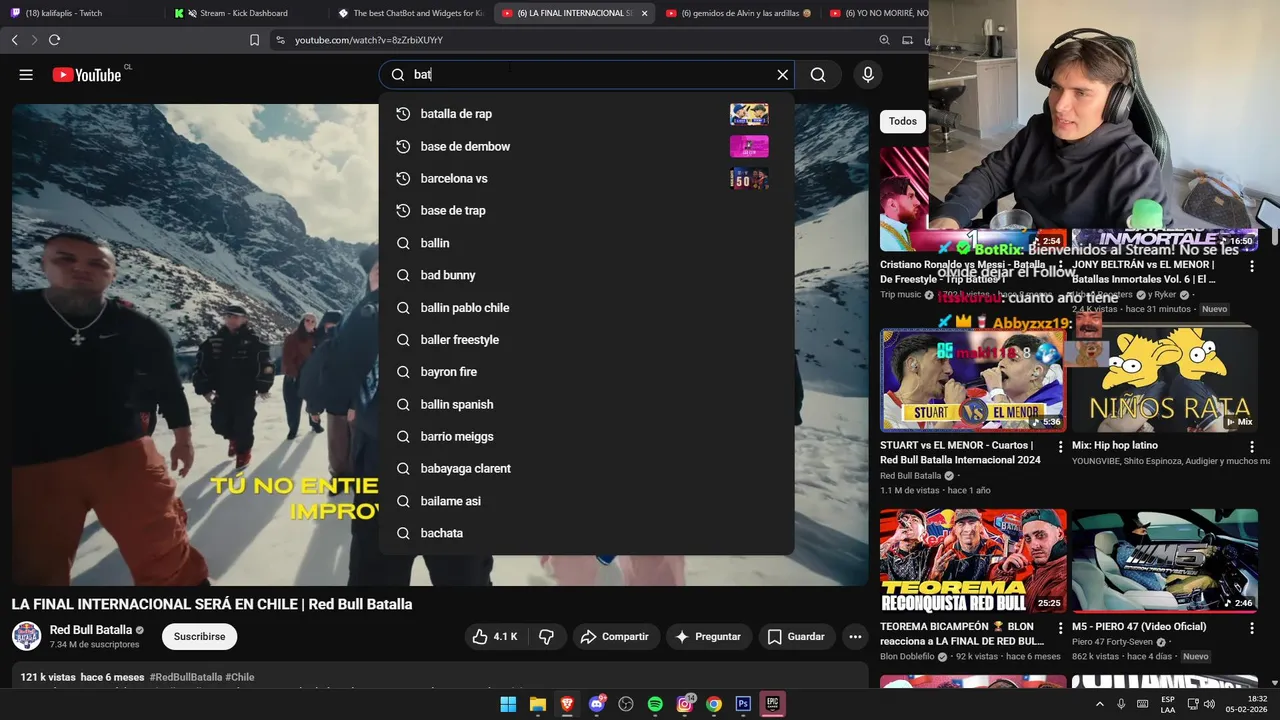Go back with the browser back arrow

point(15,40)
